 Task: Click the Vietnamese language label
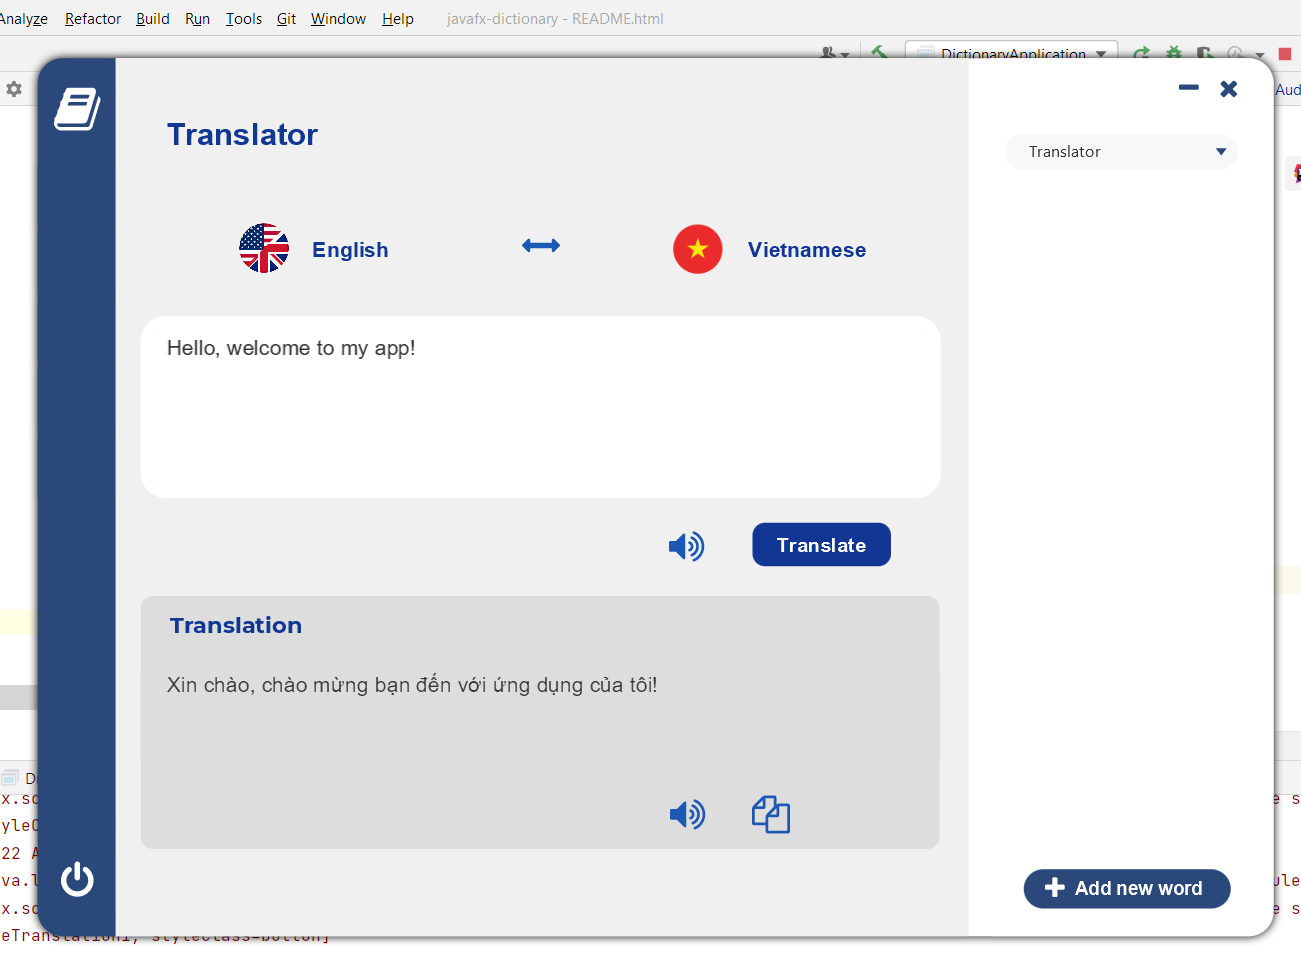click(x=807, y=250)
